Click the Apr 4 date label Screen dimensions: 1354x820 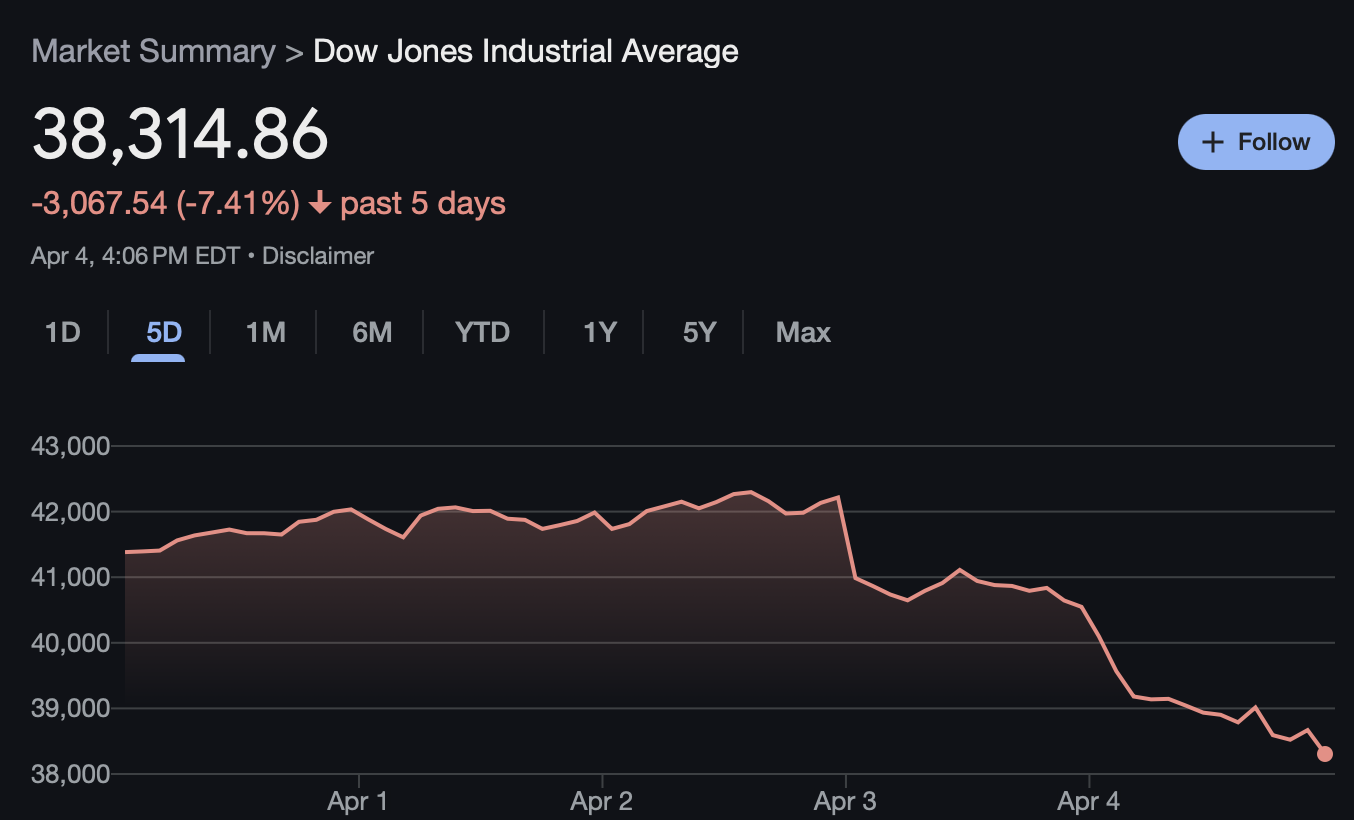pos(1089,801)
